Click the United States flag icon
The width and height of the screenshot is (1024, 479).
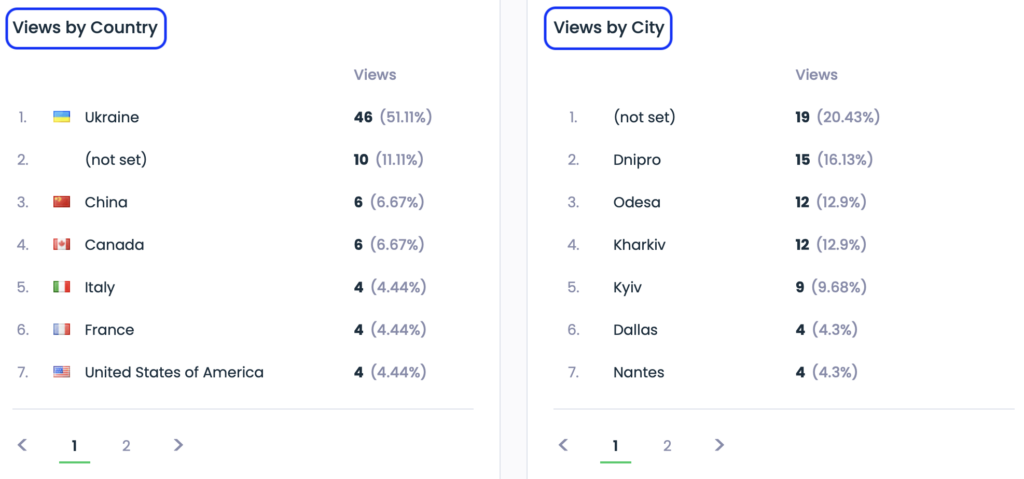coord(61,372)
